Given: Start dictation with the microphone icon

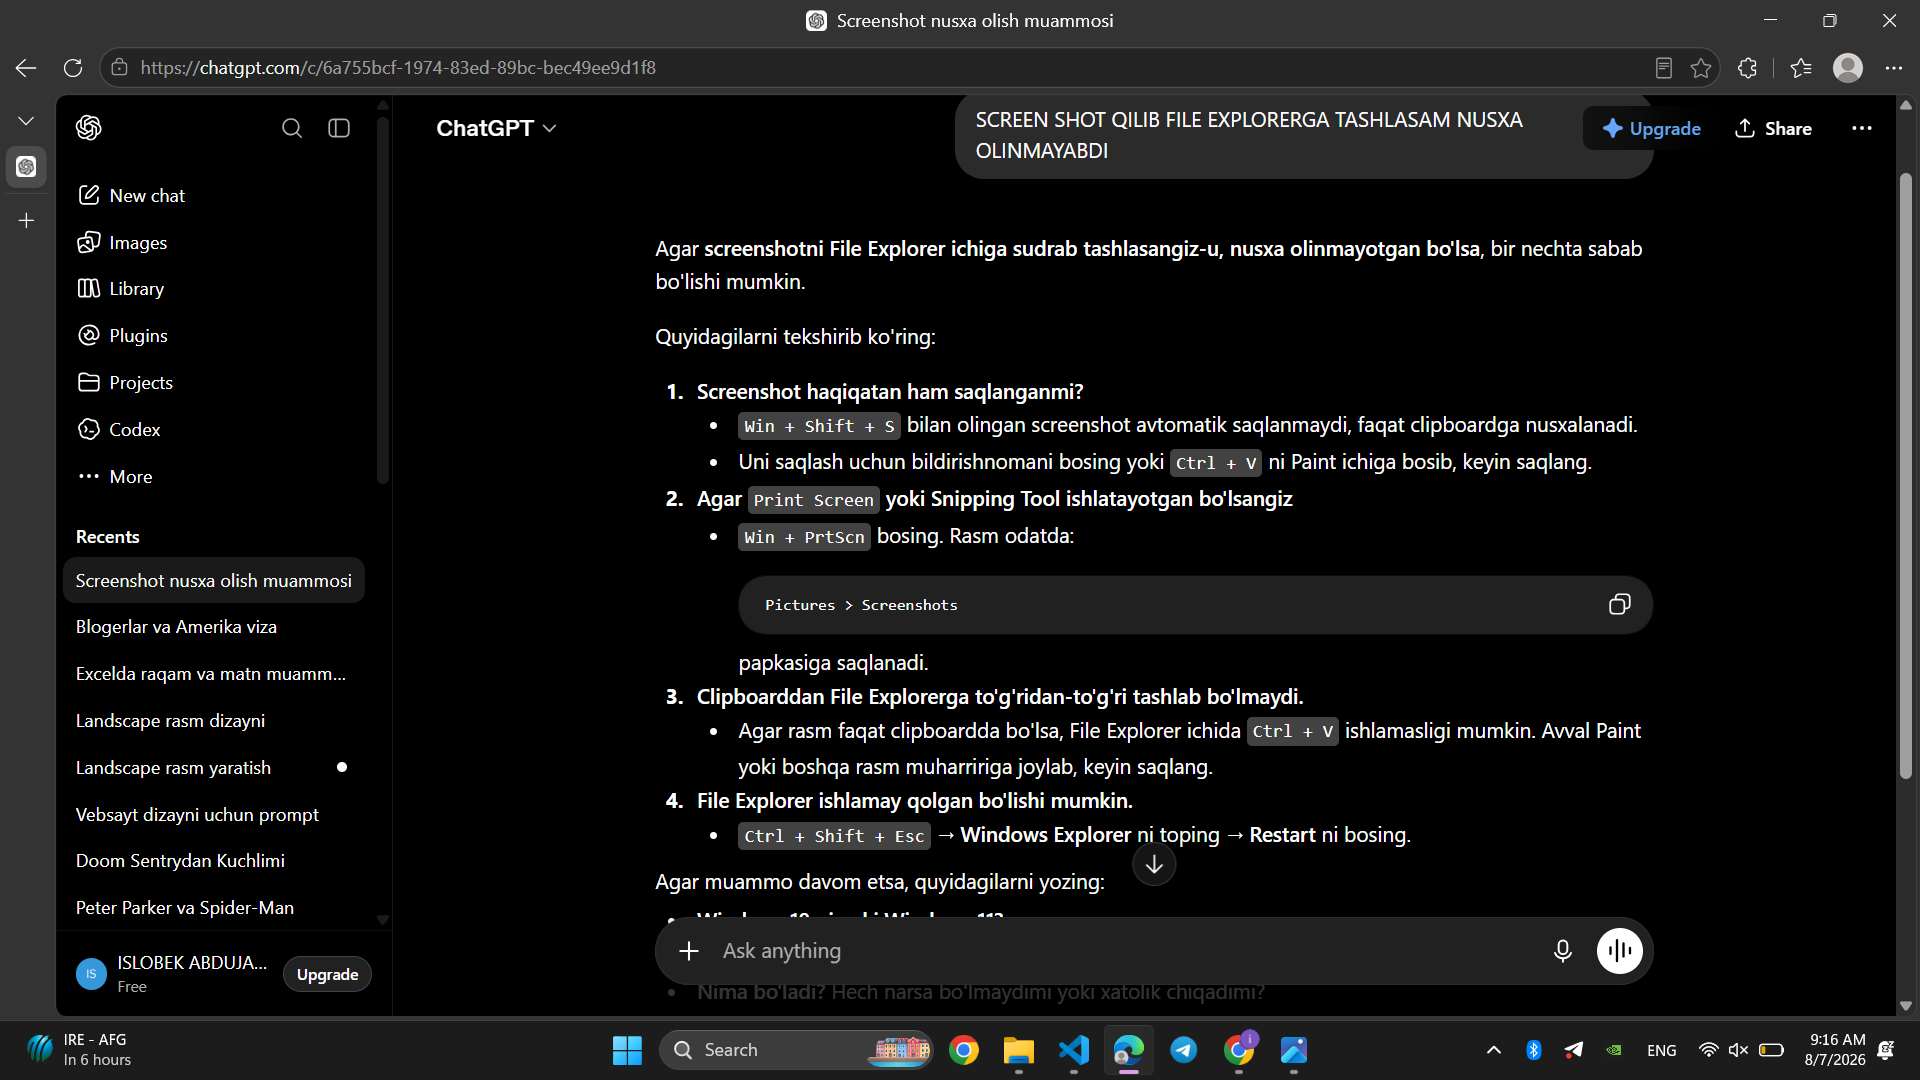Looking at the screenshot, I should click(x=1562, y=951).
